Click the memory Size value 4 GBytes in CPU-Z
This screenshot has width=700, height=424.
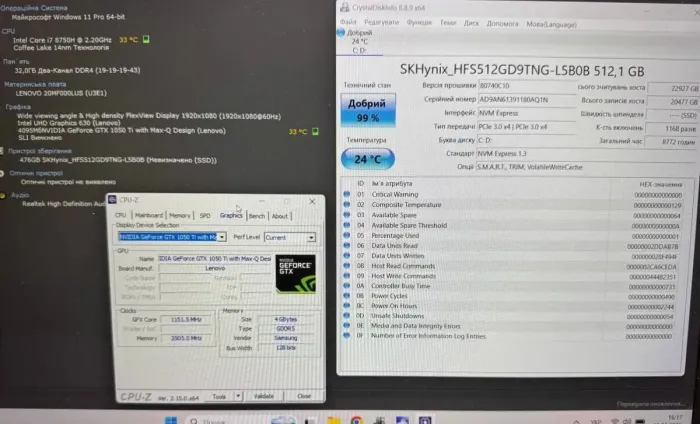(286, 319)
